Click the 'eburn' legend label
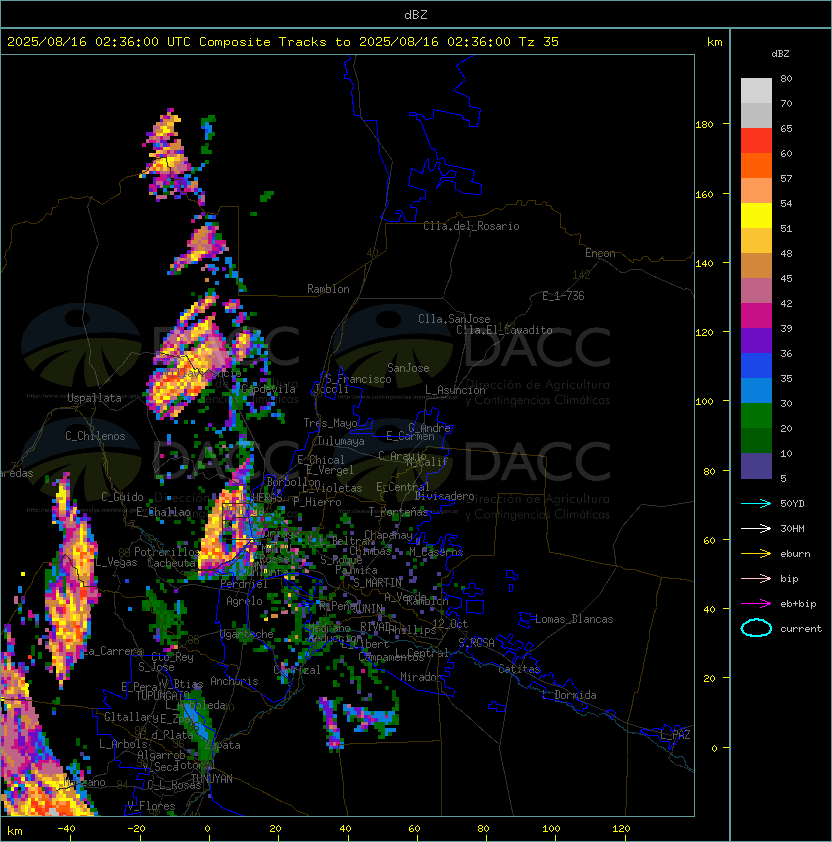This screenshot has width=832, height=842. click(795, 554)
